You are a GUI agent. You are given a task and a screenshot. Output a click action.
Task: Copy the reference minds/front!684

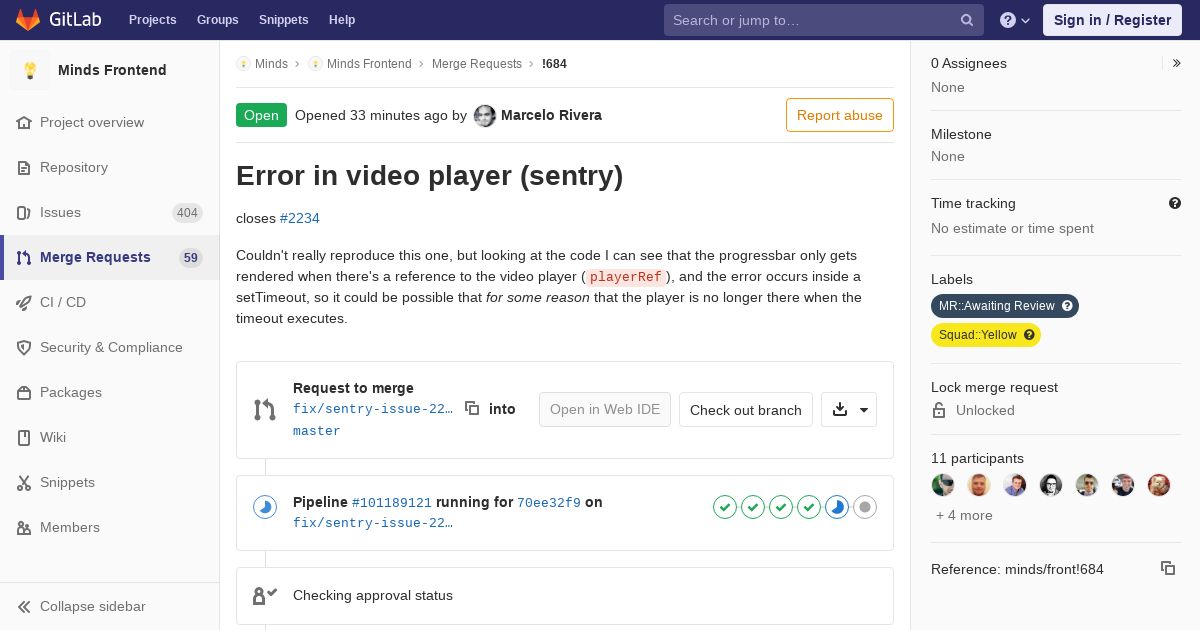click(1168, 568)
